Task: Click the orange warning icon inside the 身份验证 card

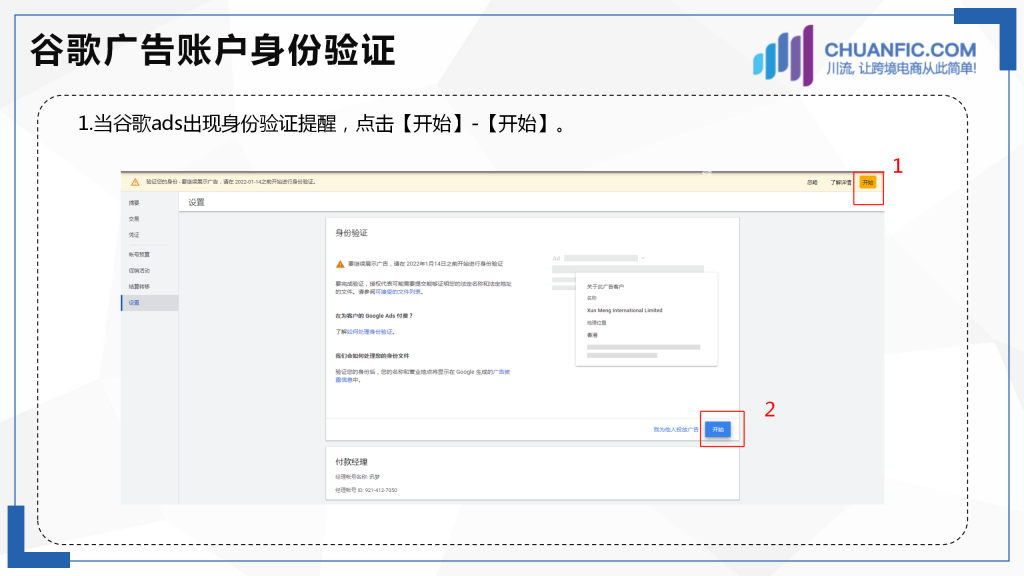Action: click(340, 264)
